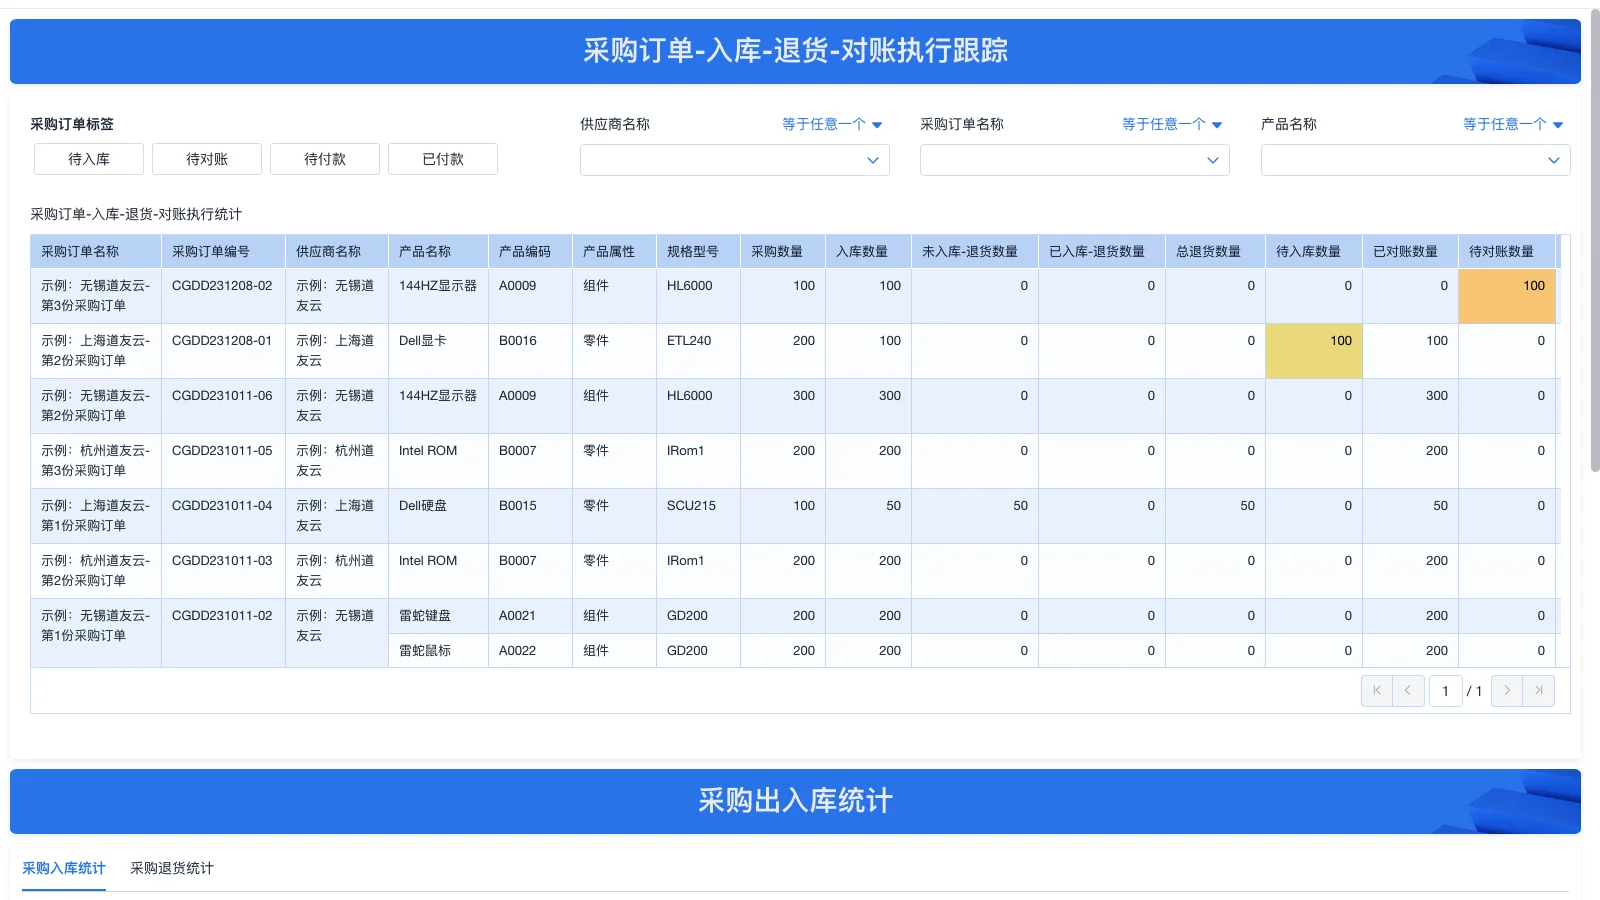The height and width of the screenshot is (900, 1600).
Task: Select the 采购入库统计 tab
Action: 62,868
